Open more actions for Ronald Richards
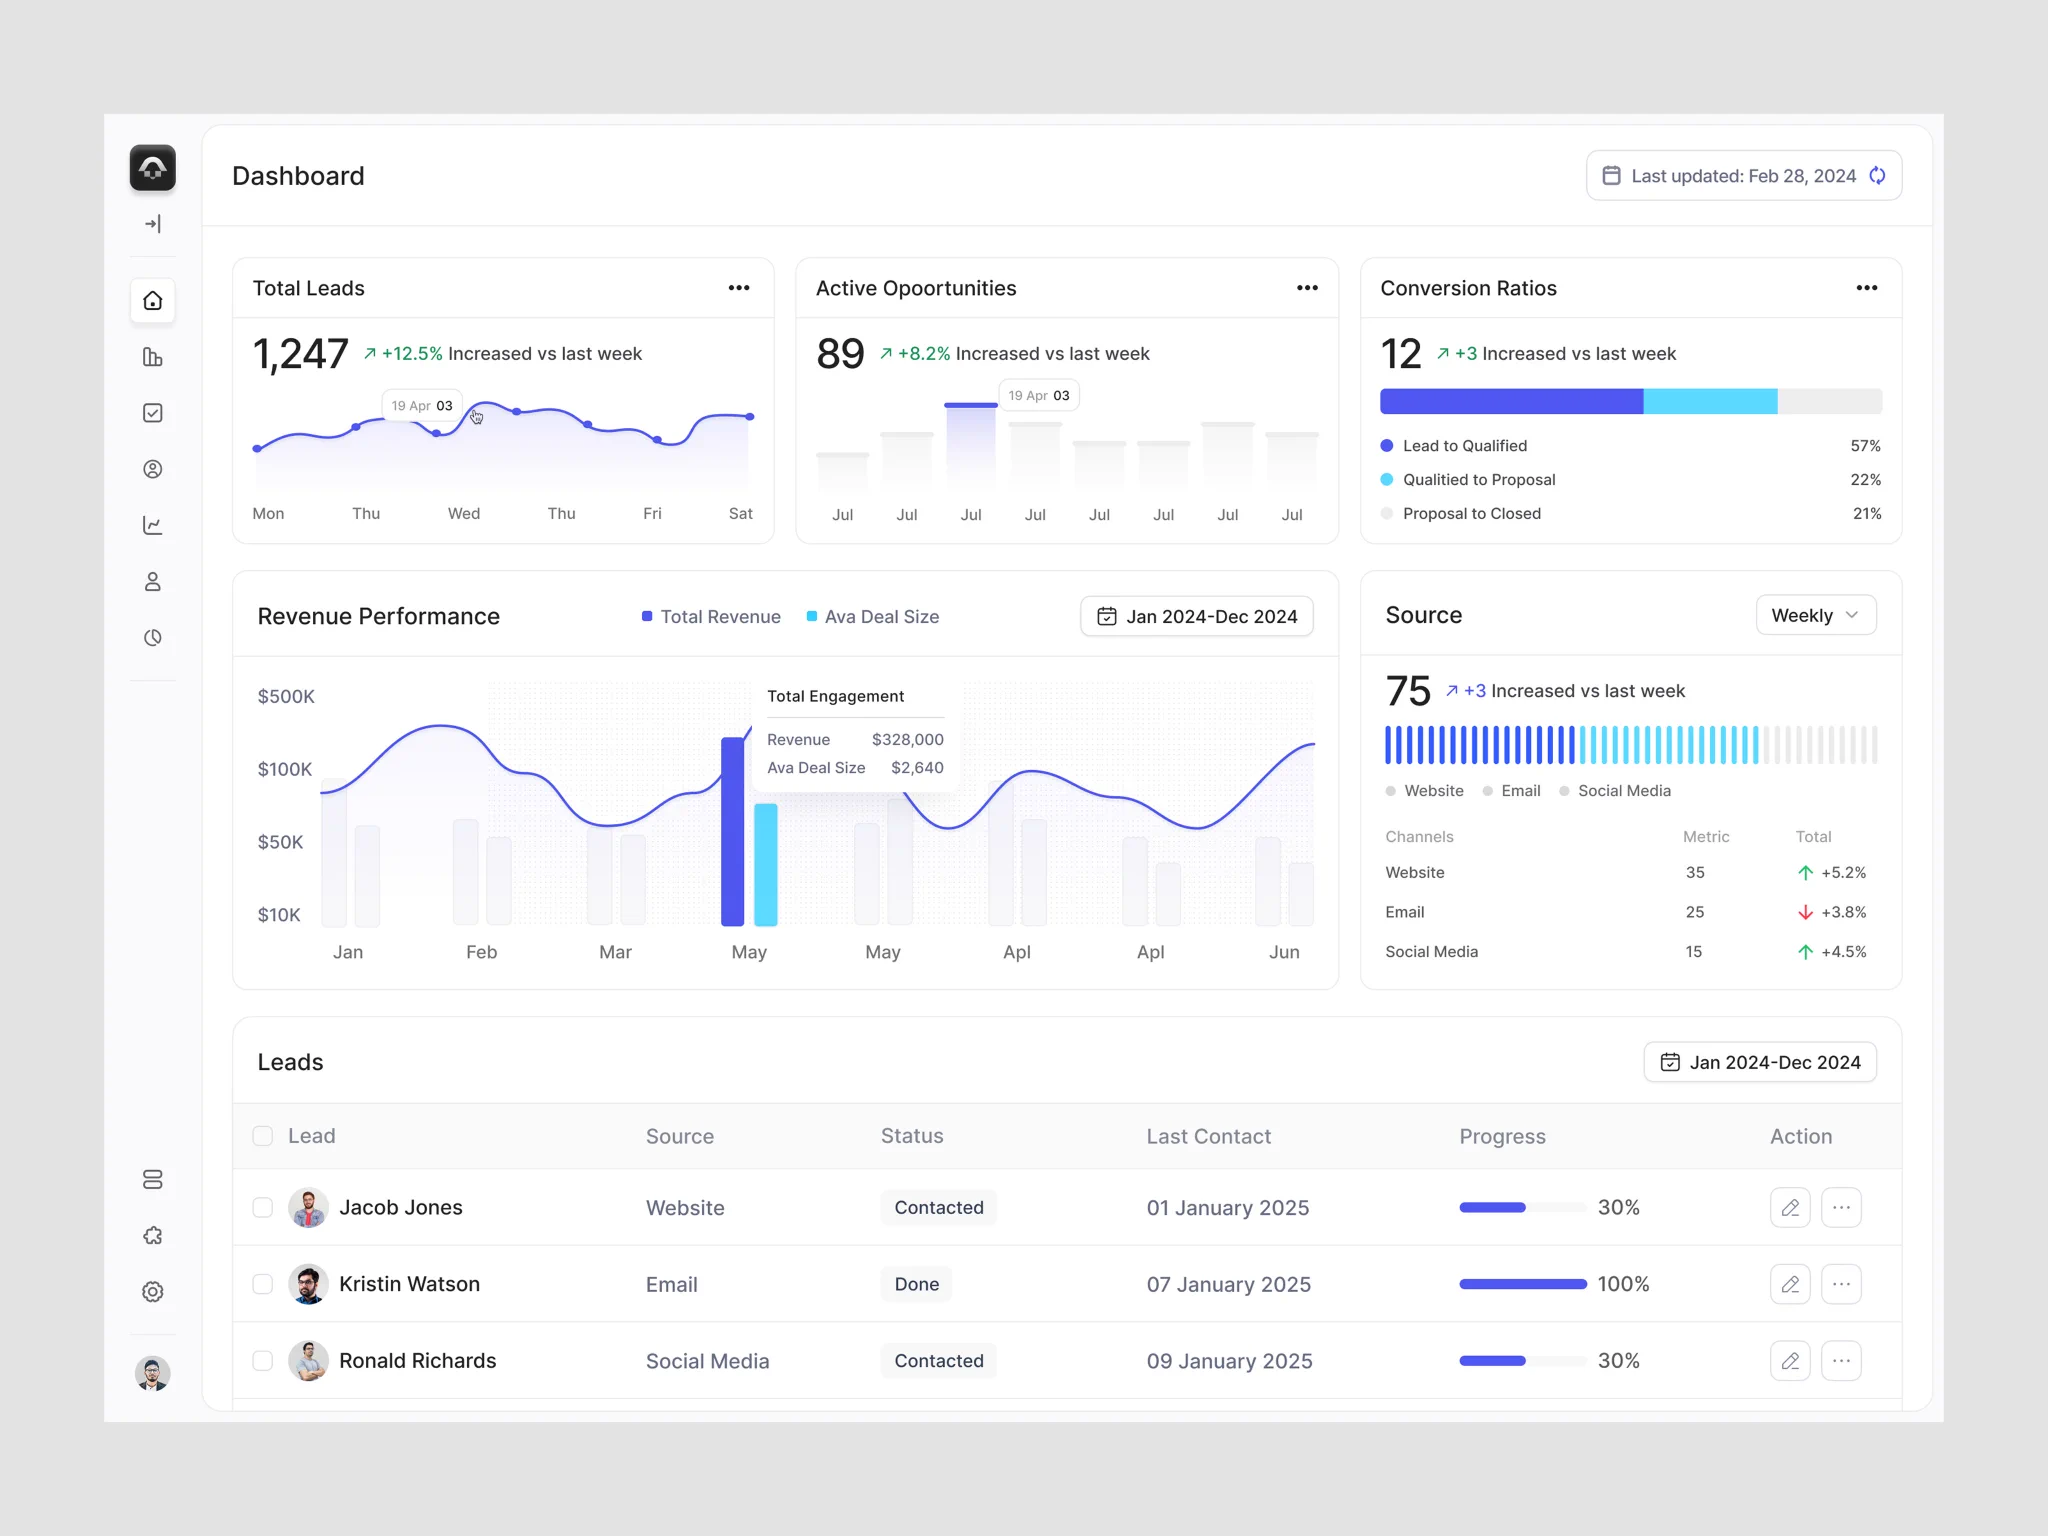 coord(1841,1361)
